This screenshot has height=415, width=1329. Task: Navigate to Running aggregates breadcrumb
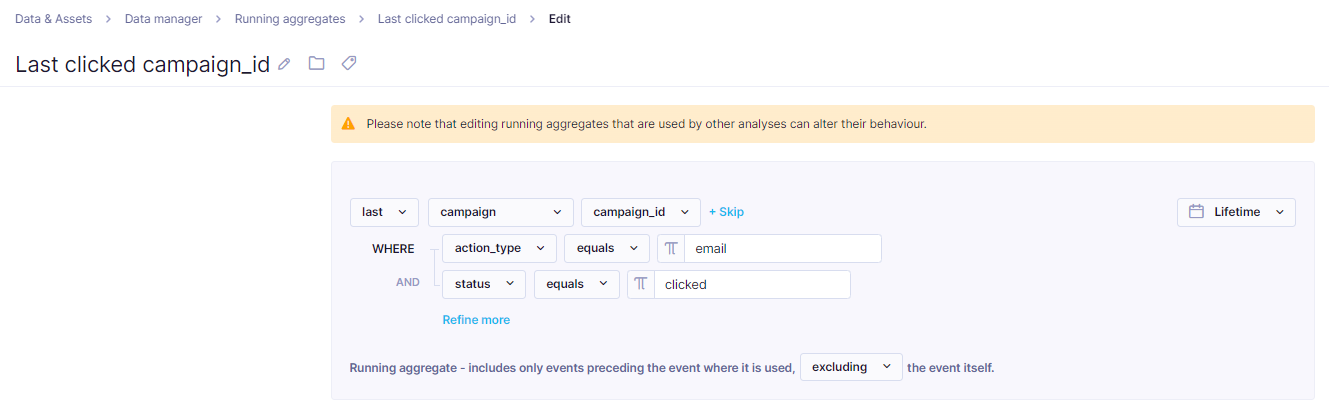tap(290, 19)
